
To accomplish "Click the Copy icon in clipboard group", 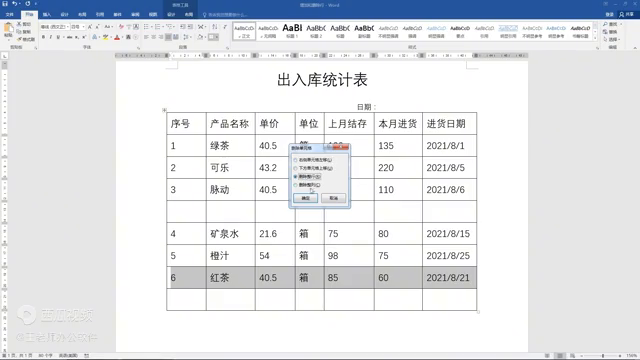I will click(19, 32).
